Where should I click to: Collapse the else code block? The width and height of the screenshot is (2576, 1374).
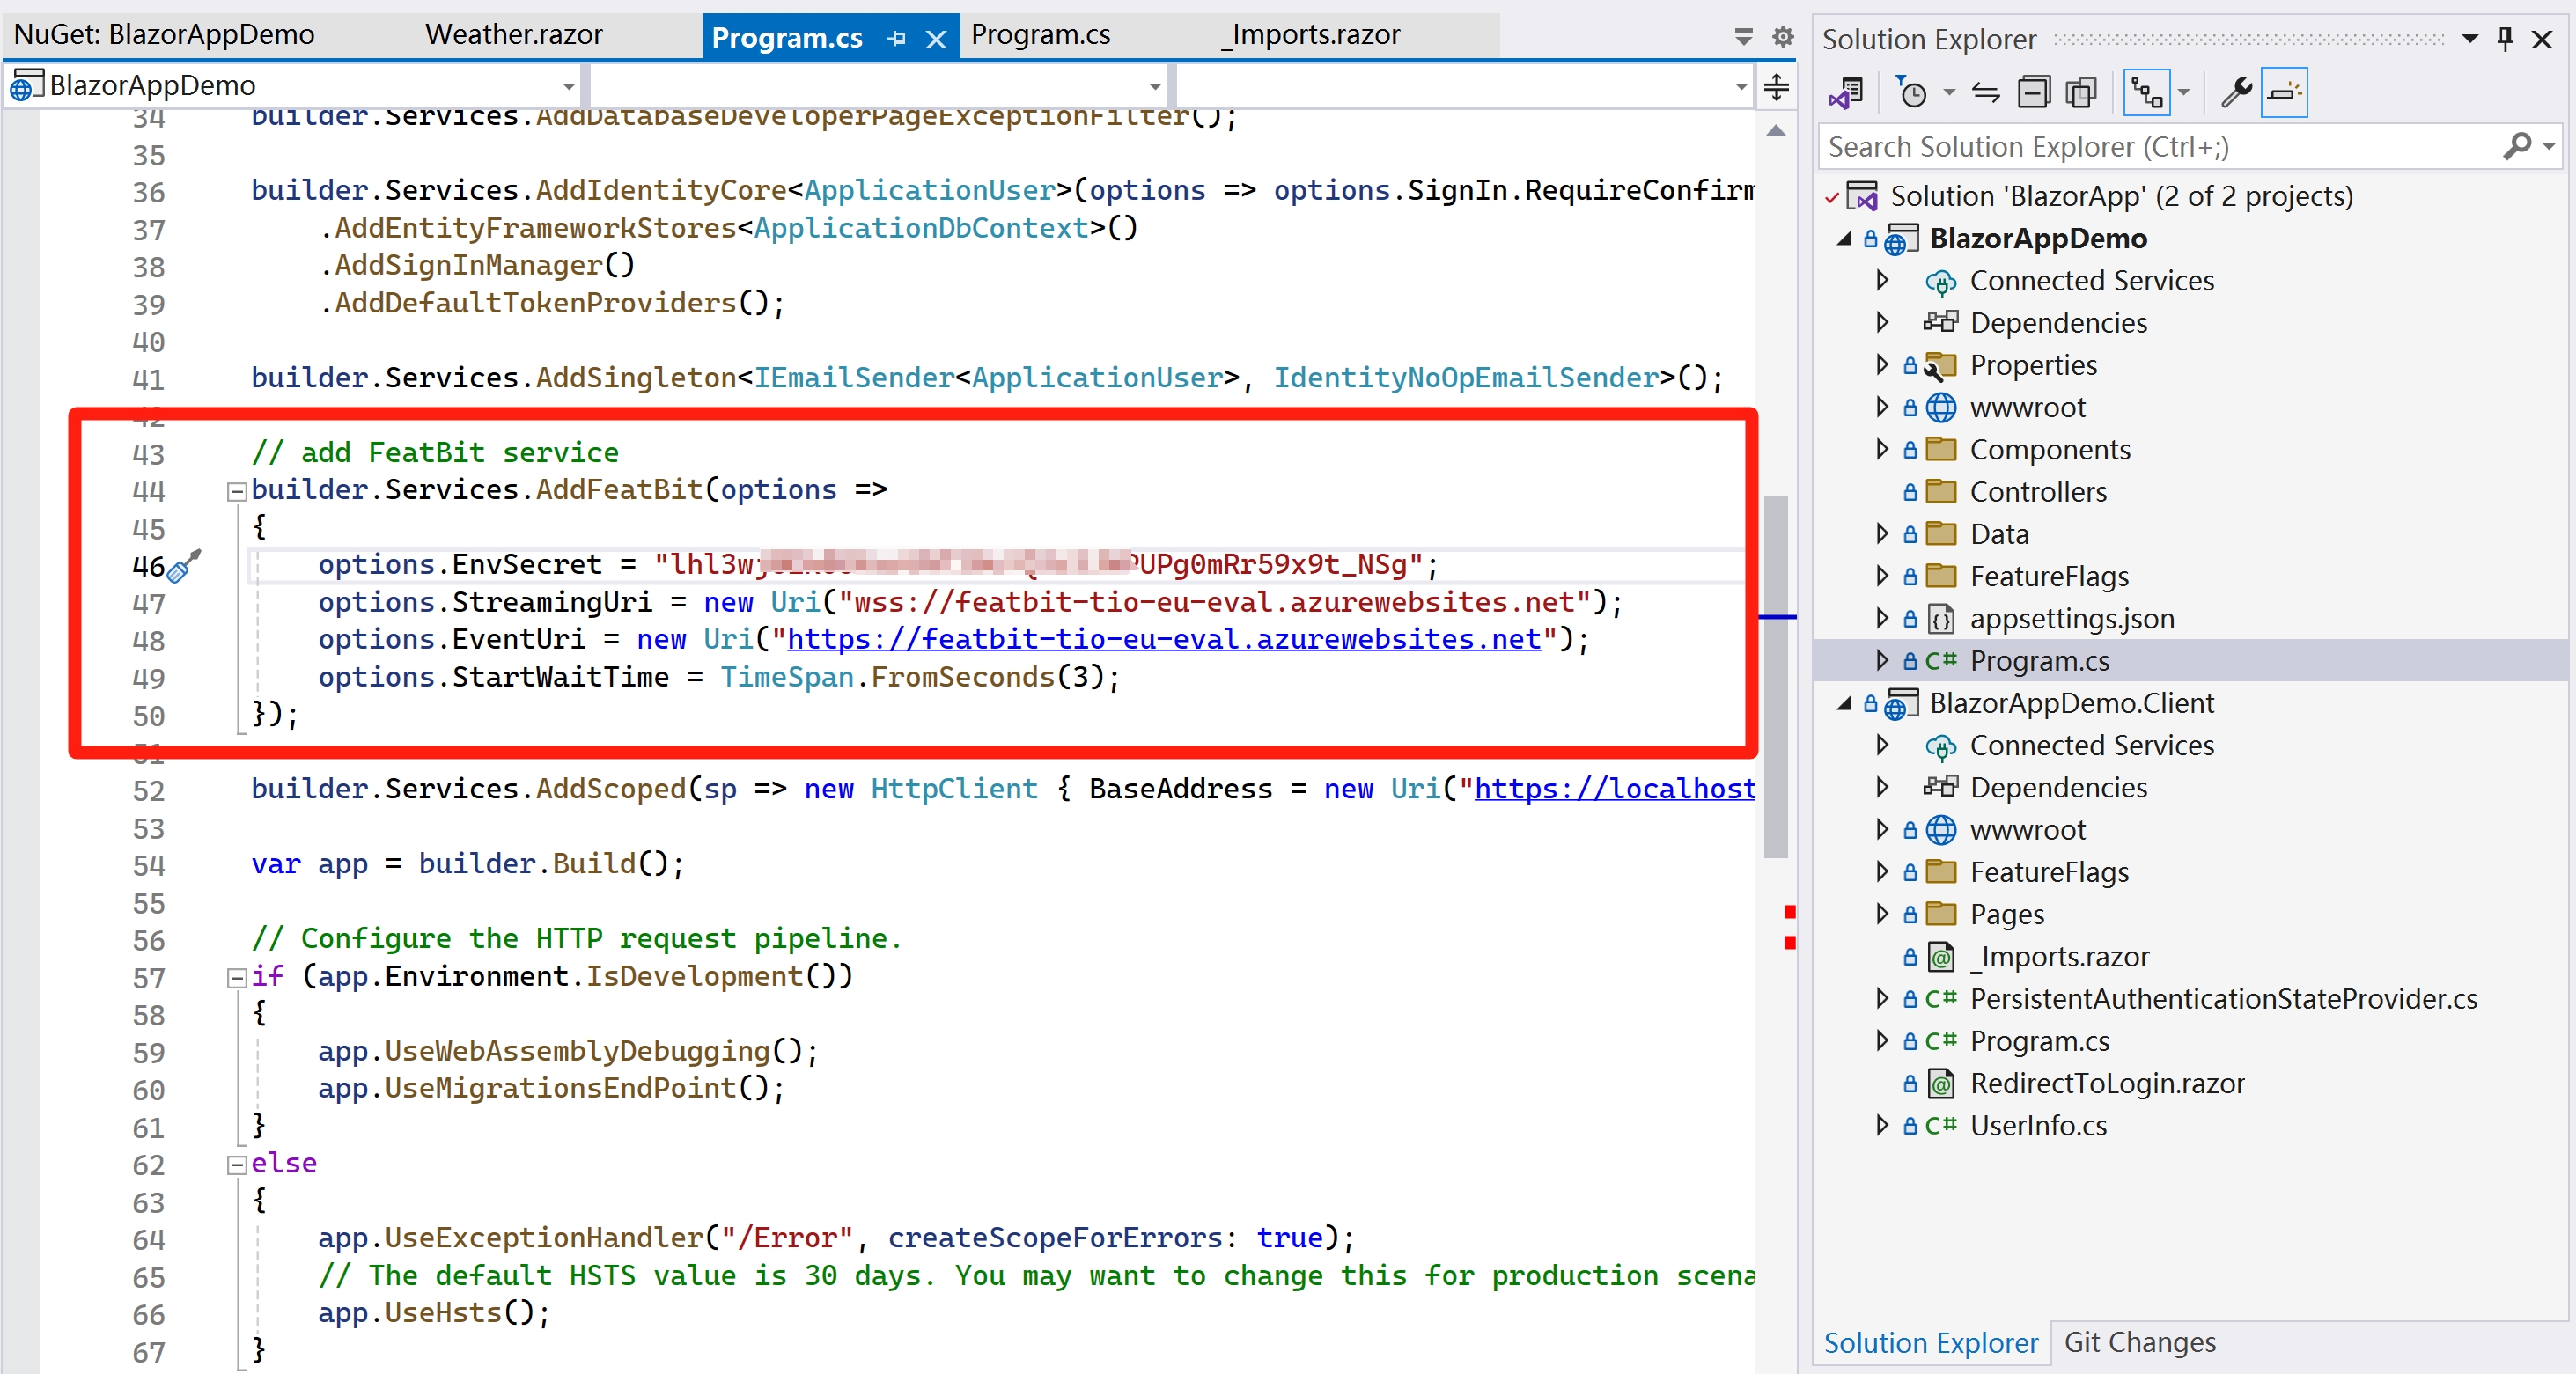coord(237,1165)
